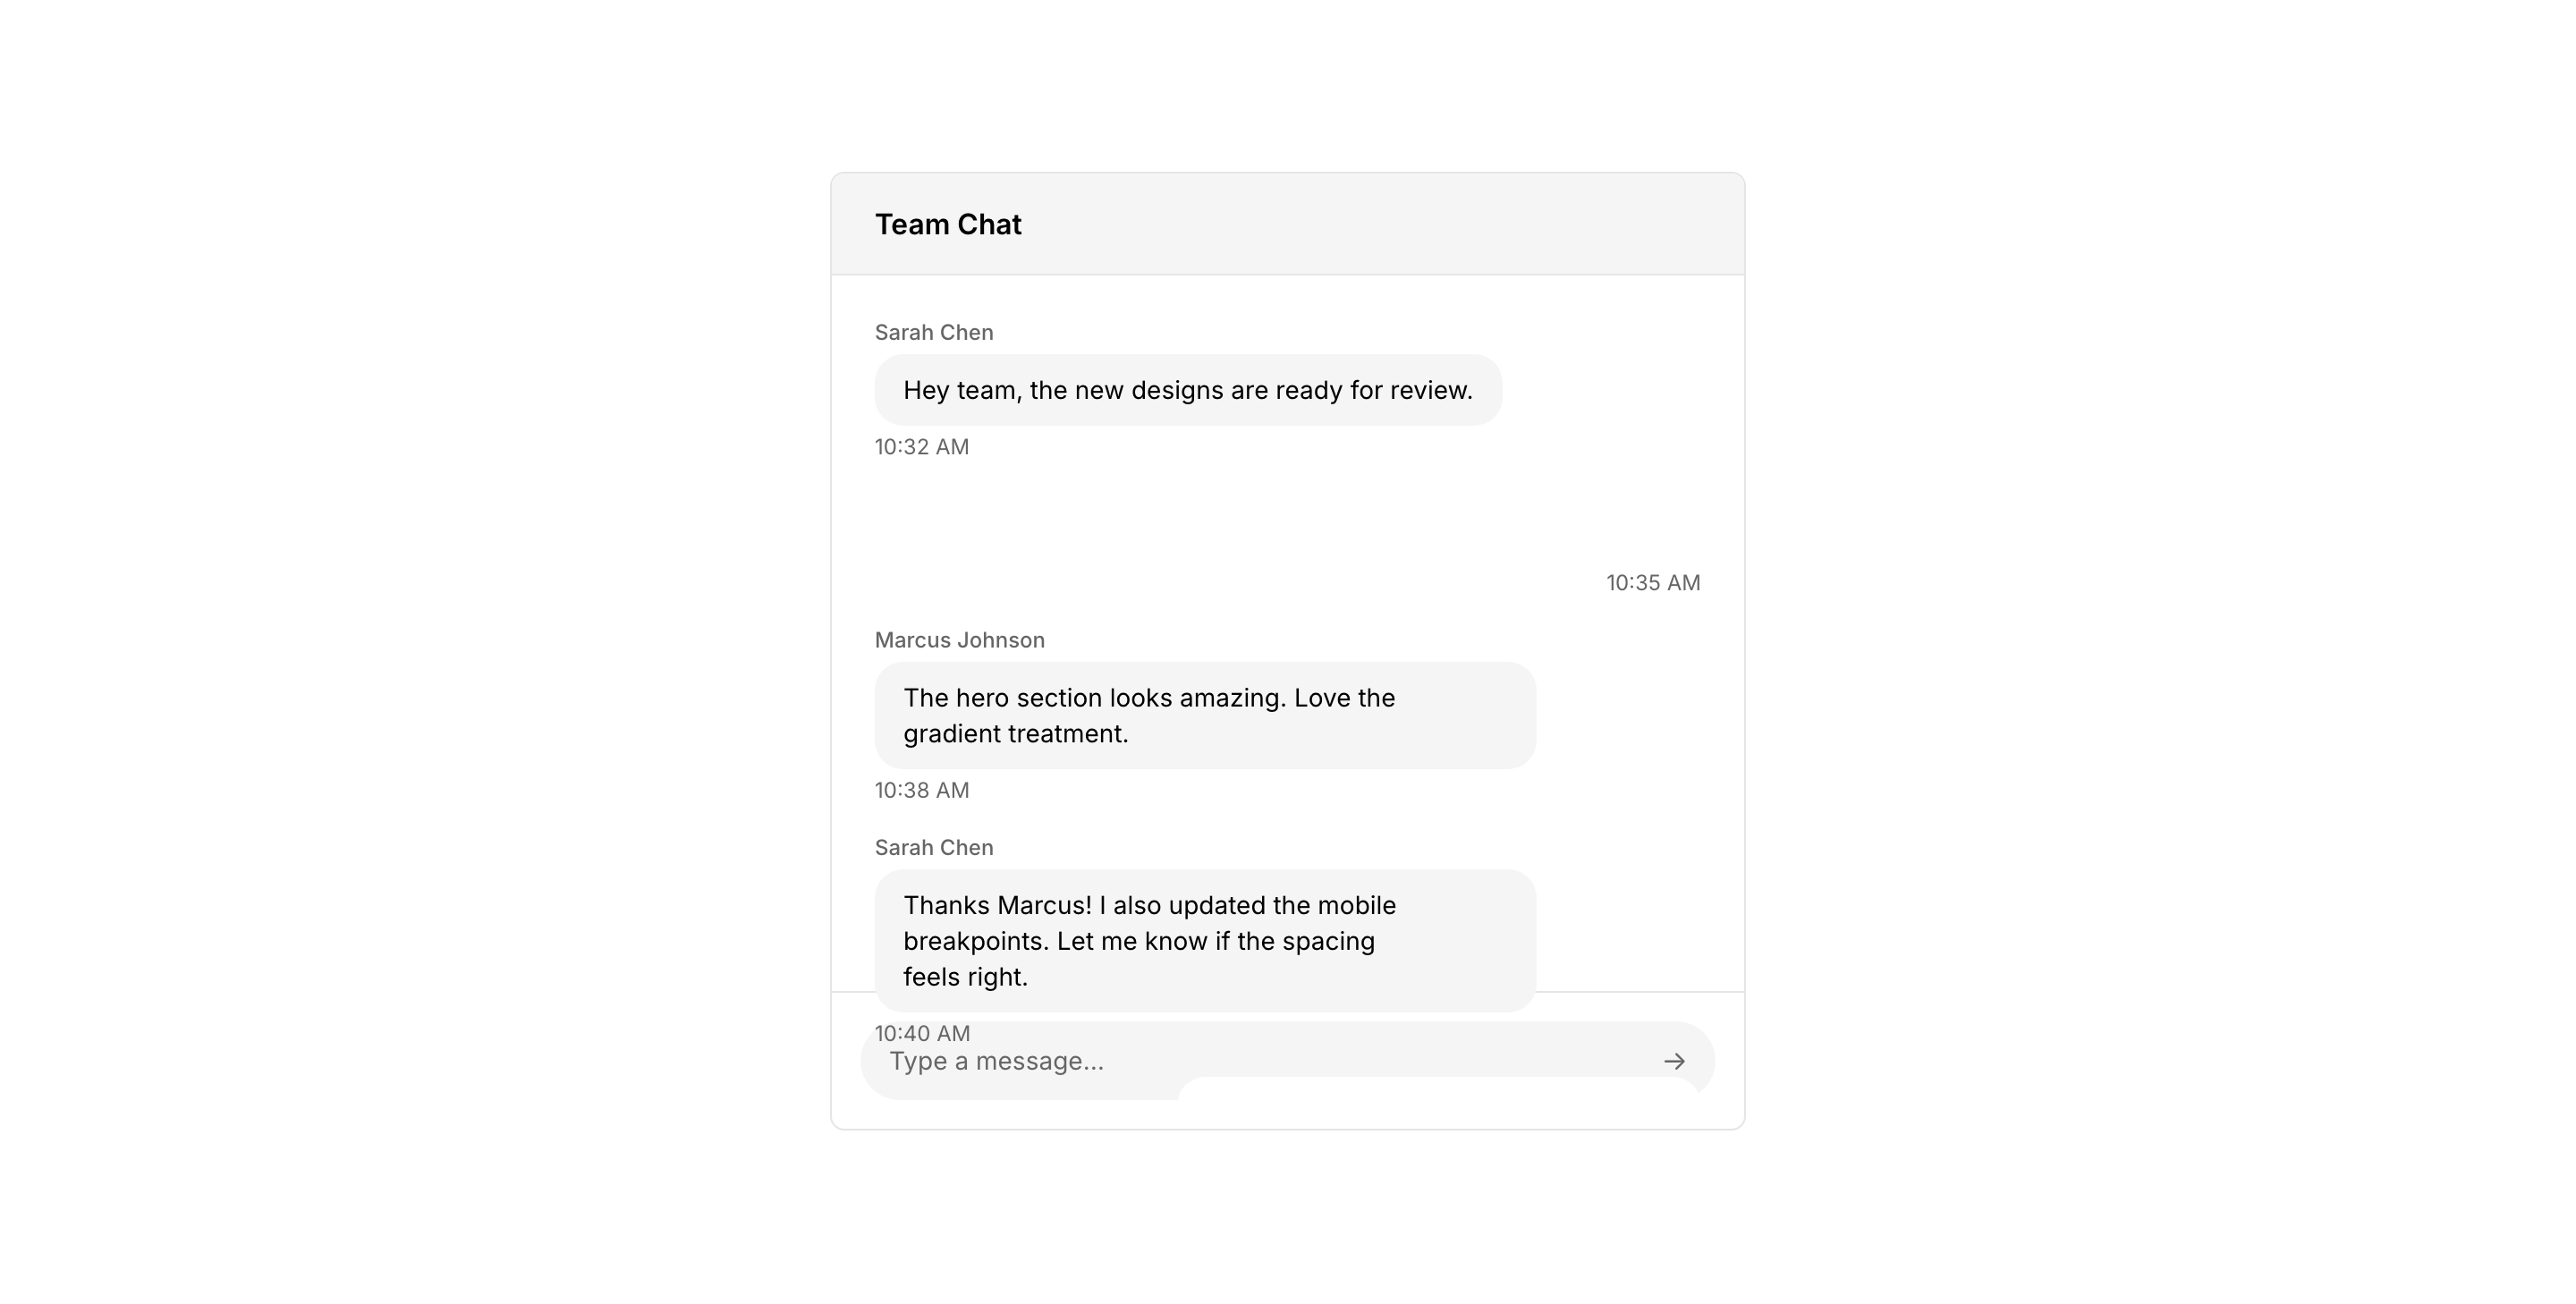Viewport: 2576px width, 1304px height.
Task: Select the 'Thanks Marcus!' message bubble
Action: click(x=1205, y=940)
